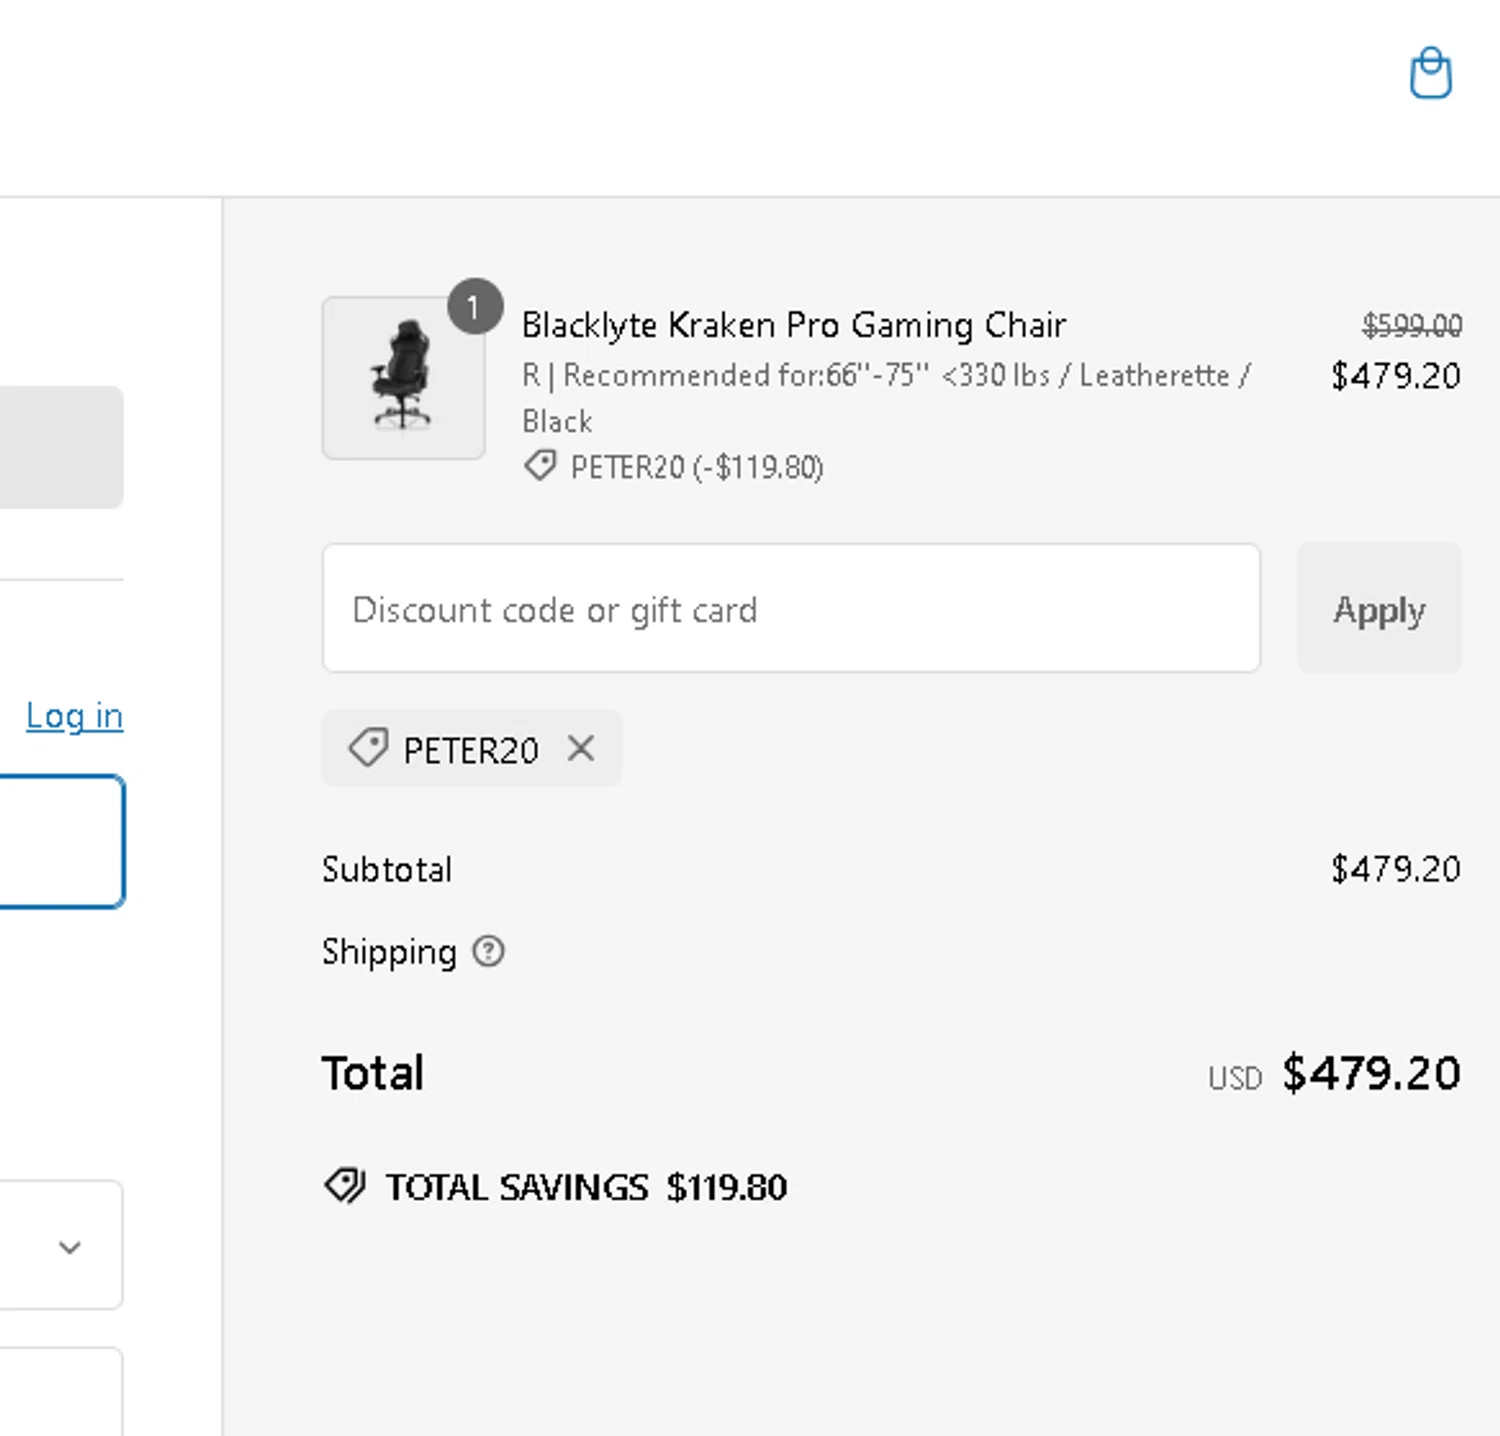Click the bold Total amount $479.20
The height and width of the screenshot is (1436, 1500).
click(x=1372, y=1073)
